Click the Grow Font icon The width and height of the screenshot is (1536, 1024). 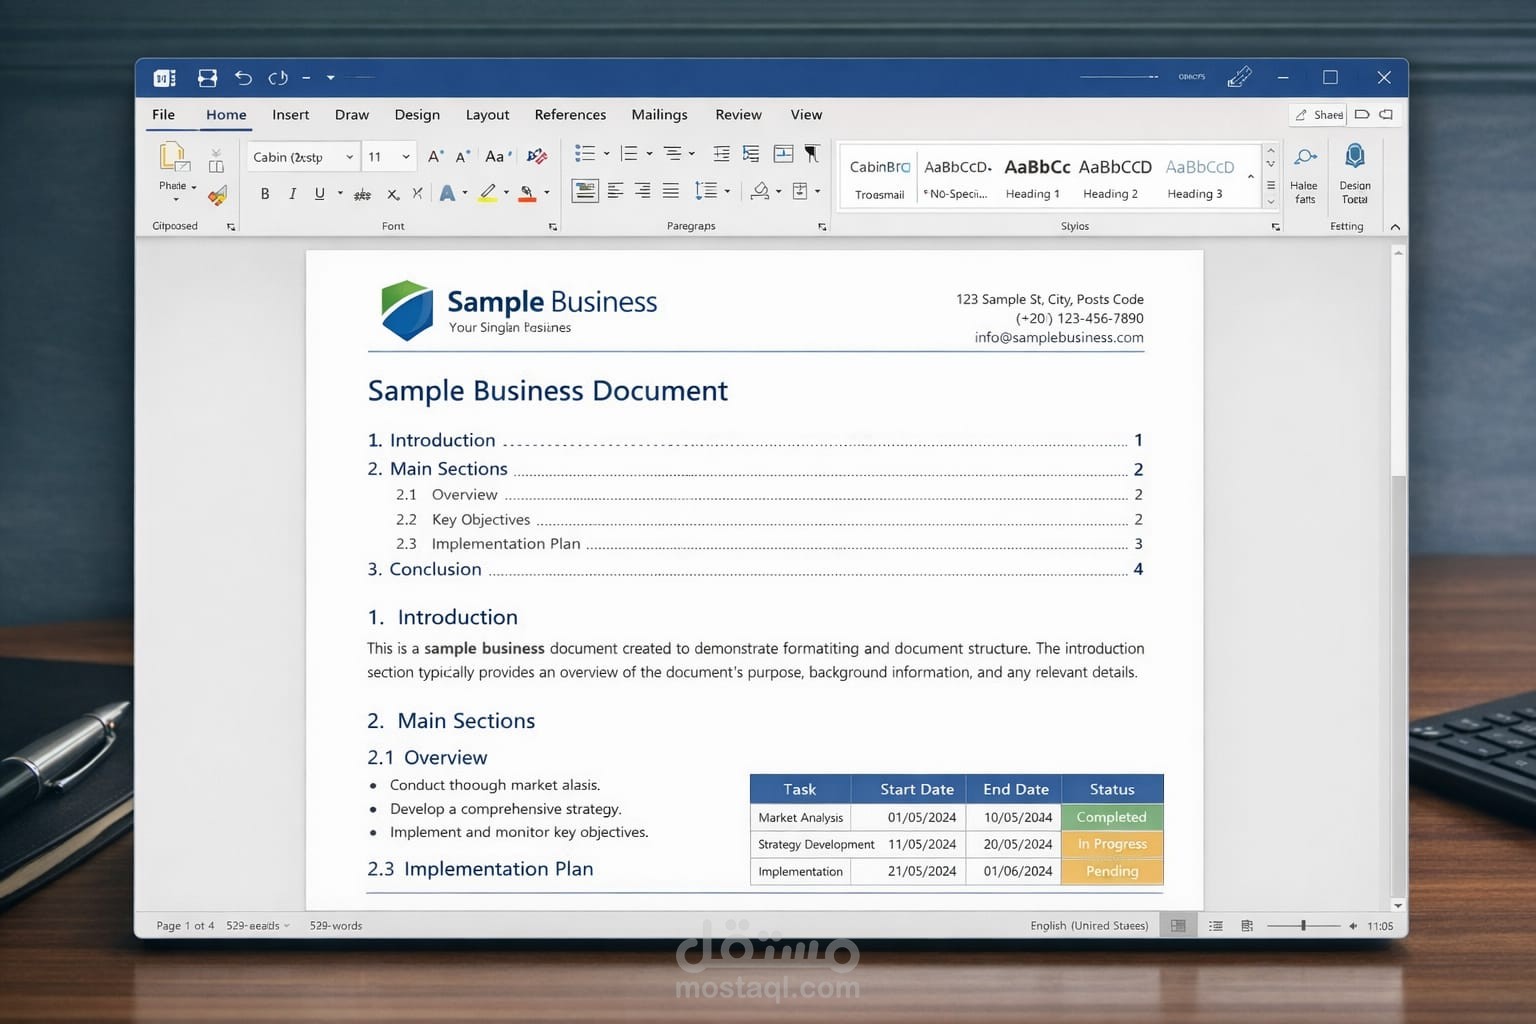coord(435,156)
